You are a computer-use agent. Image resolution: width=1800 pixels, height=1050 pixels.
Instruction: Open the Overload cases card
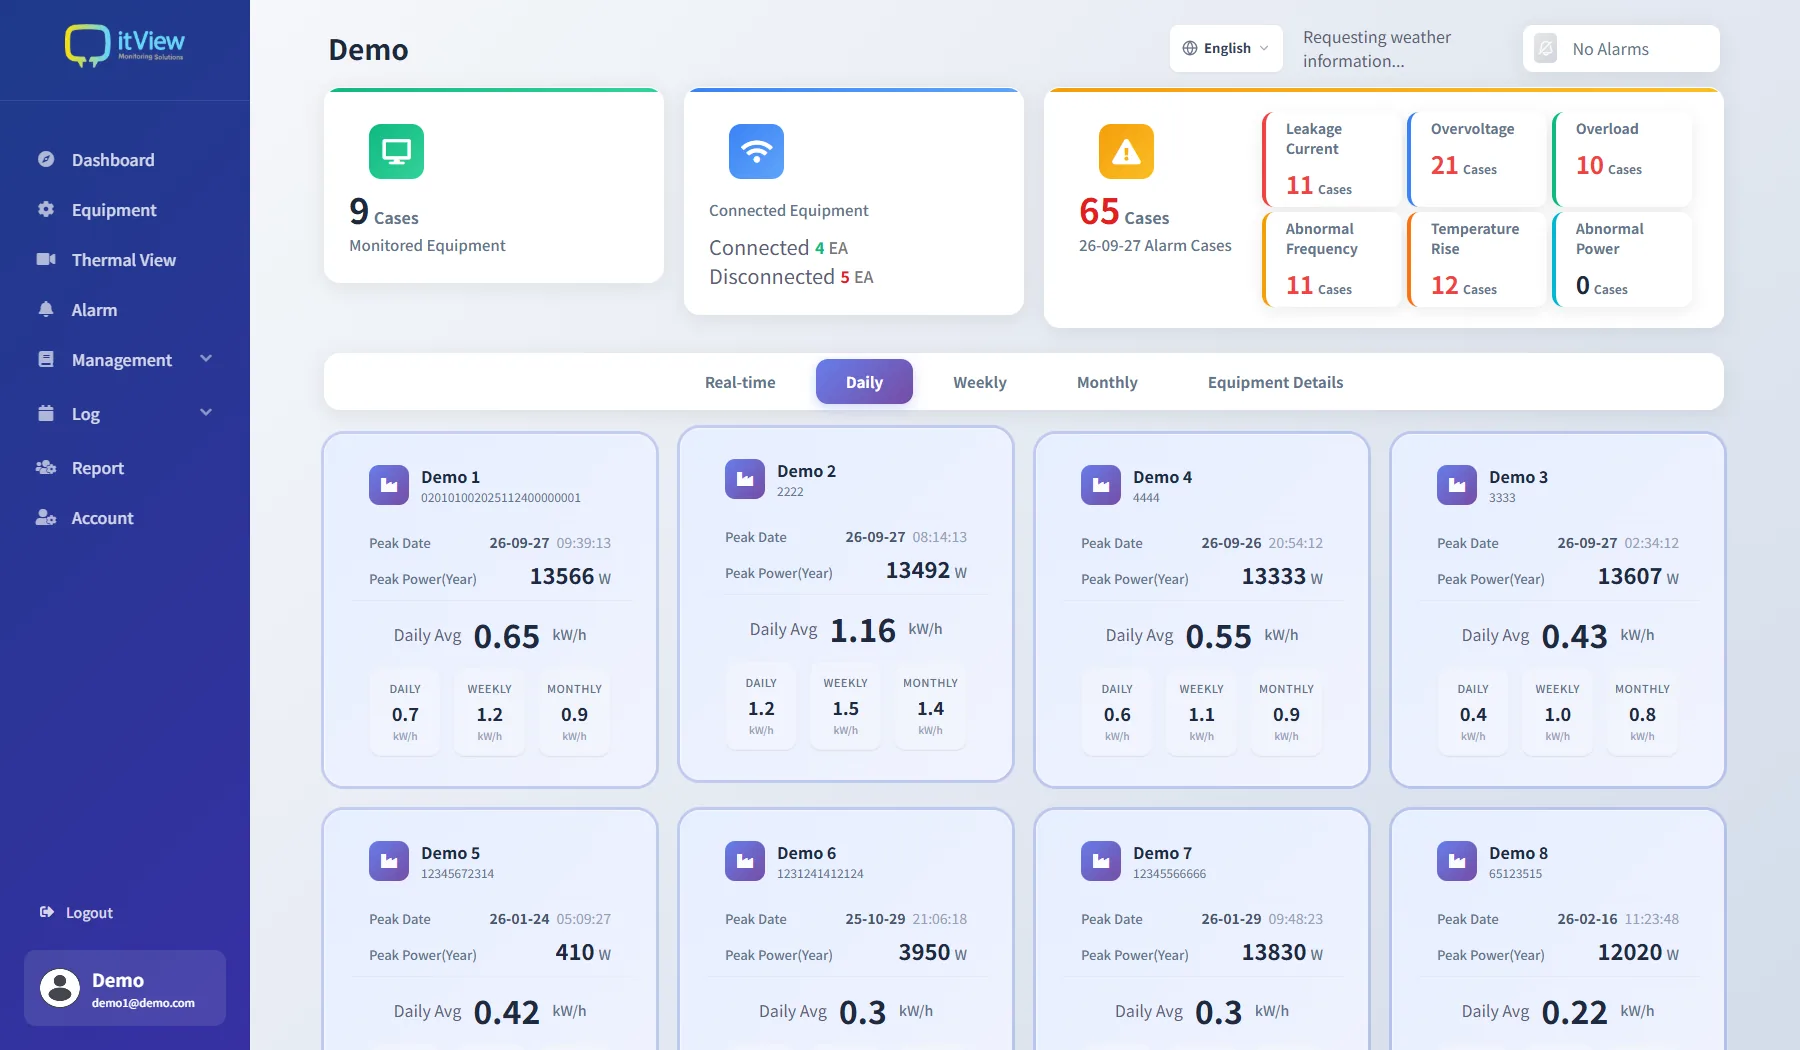[x=1622, y=159]
